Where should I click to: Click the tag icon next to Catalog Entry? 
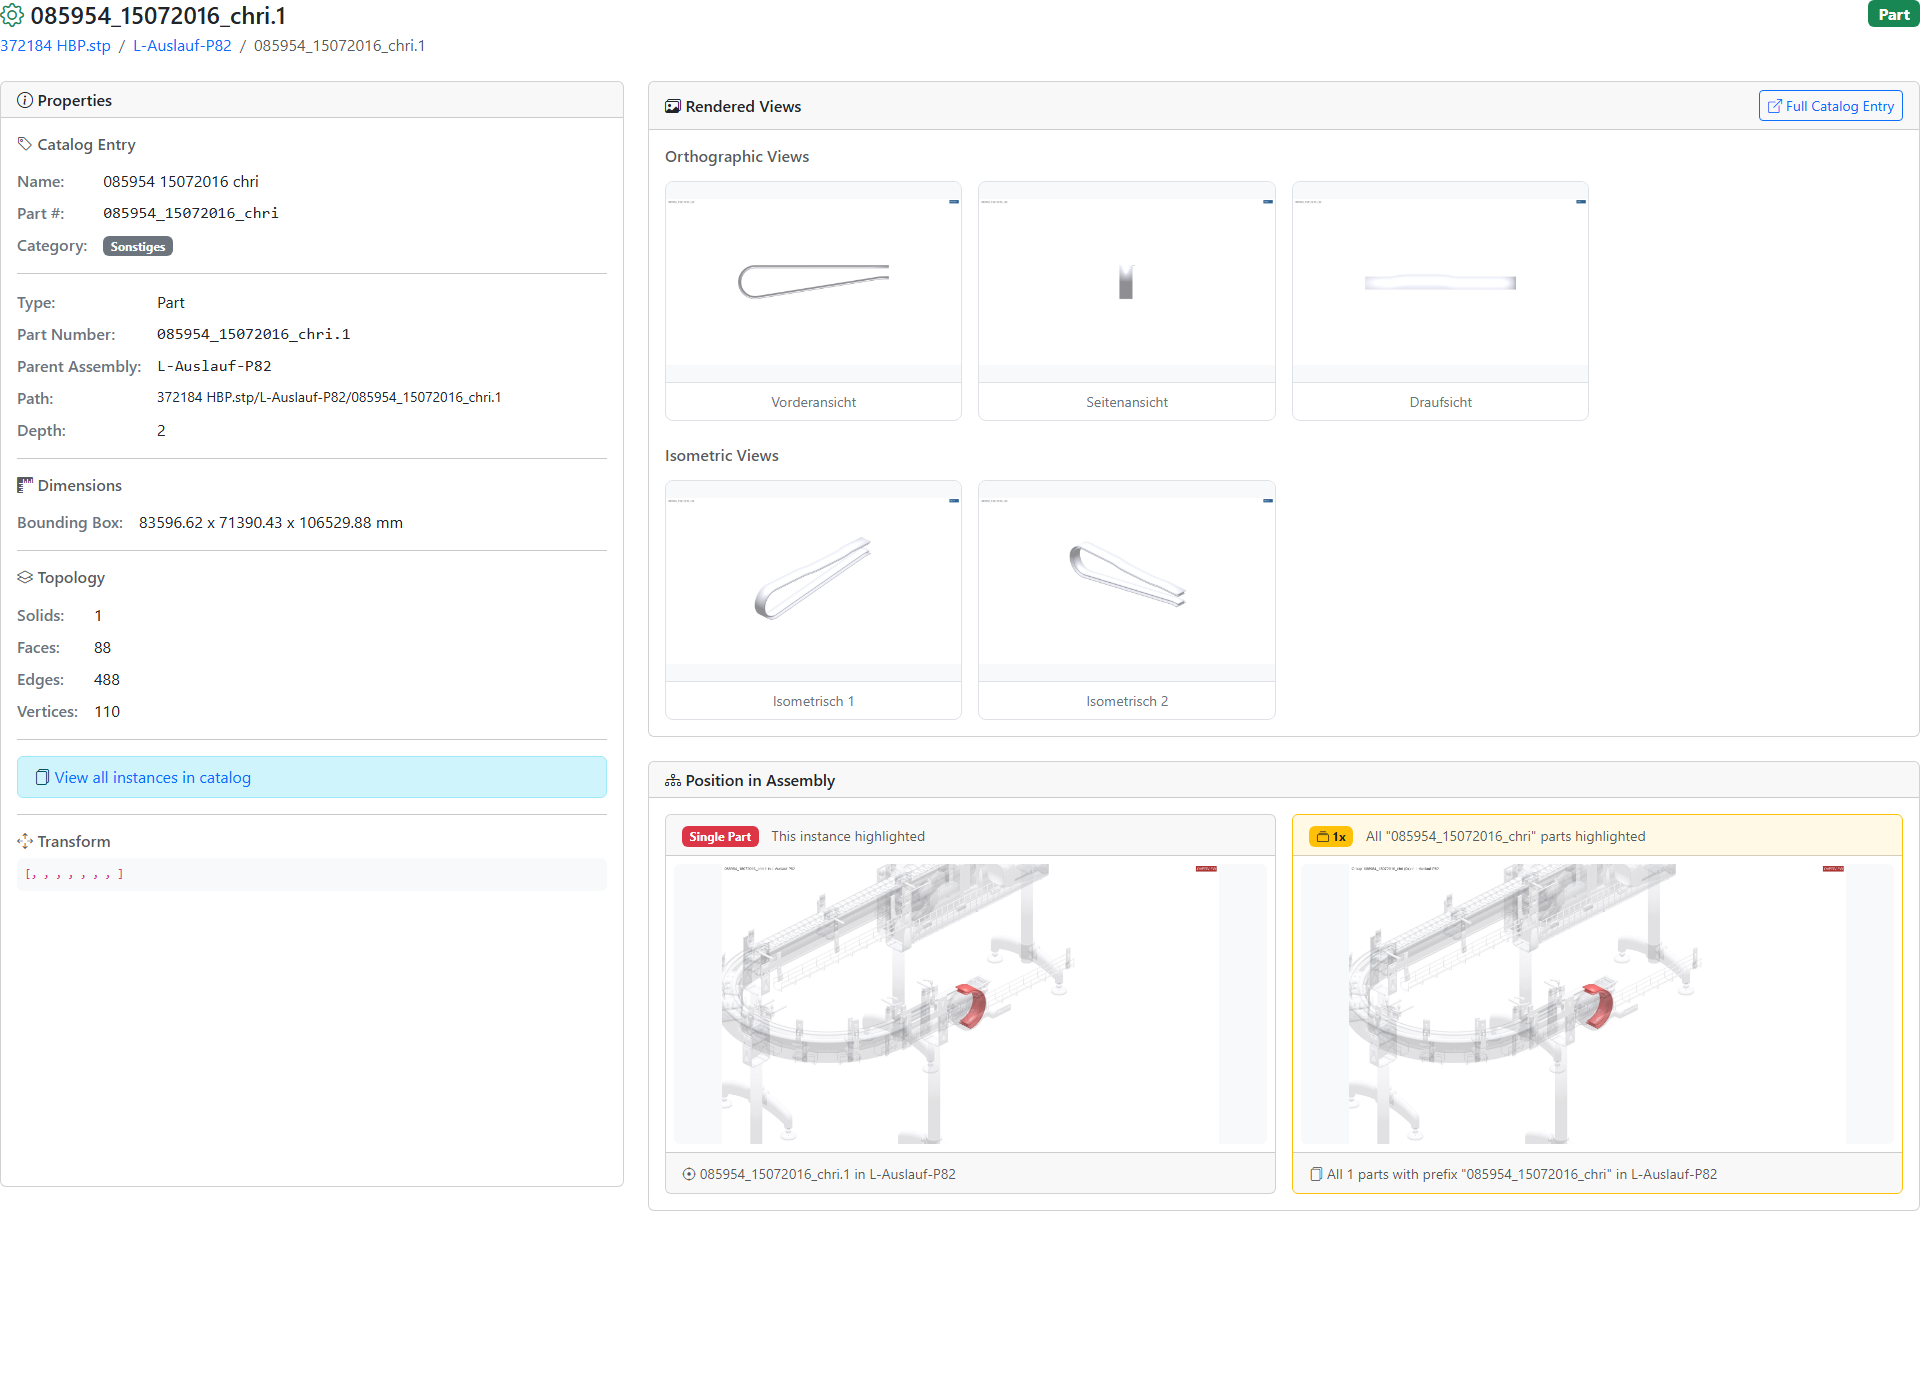click(x=25, y=144)
